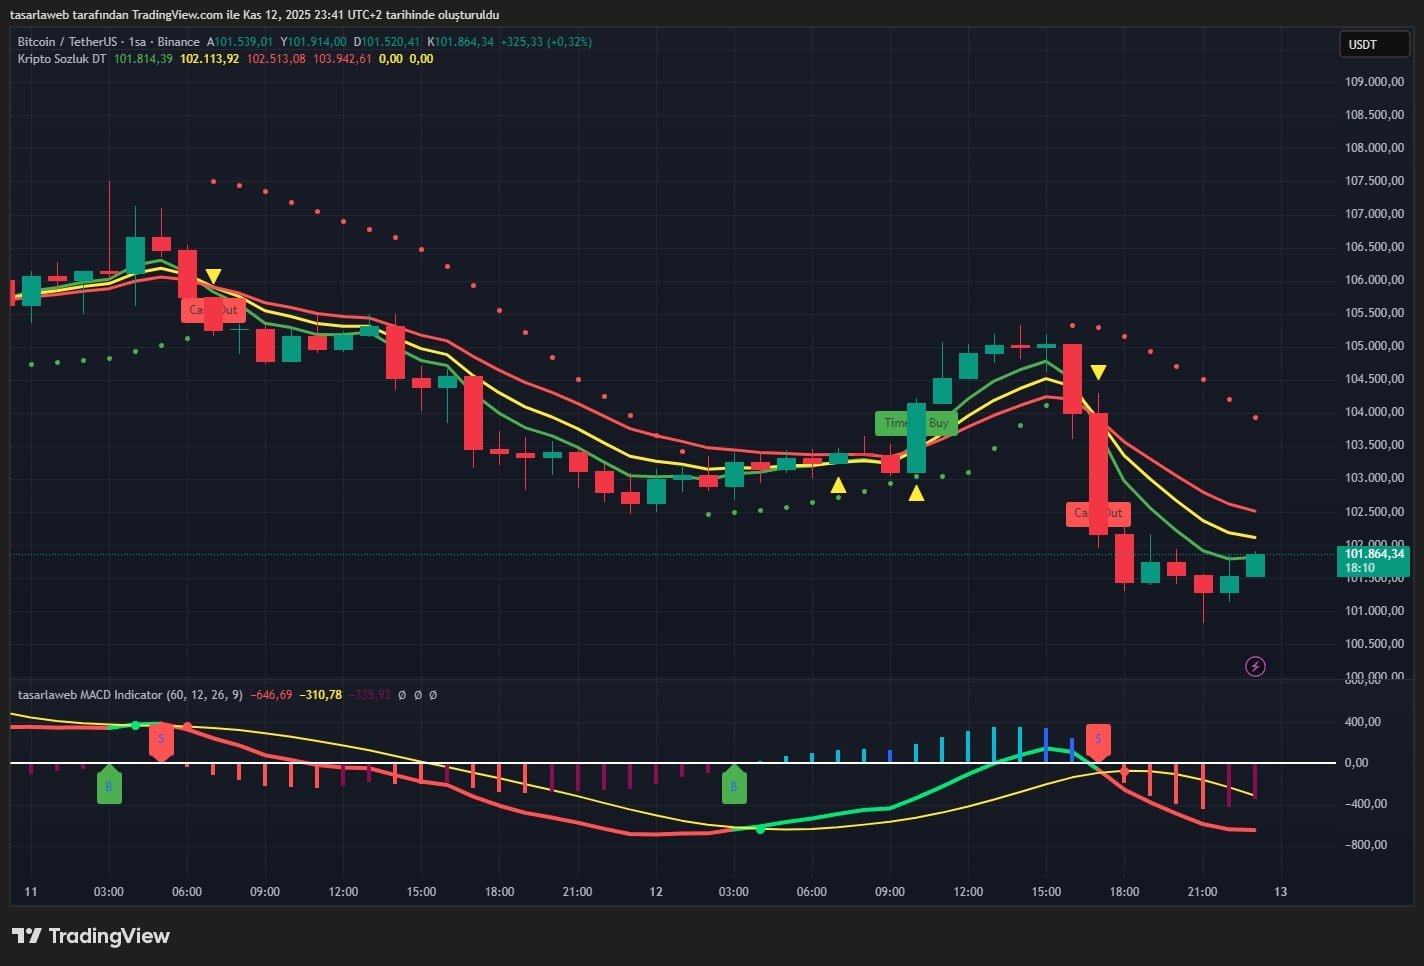1424x966 pixels.
Task: Toggle the last Ø icon in the MACD row
Action: click(432, 694)
